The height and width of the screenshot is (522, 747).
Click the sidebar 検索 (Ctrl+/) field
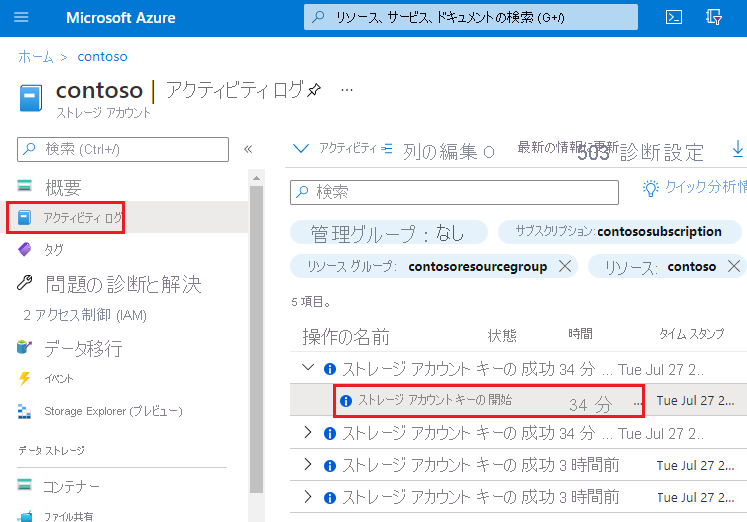tap(123, 150)
